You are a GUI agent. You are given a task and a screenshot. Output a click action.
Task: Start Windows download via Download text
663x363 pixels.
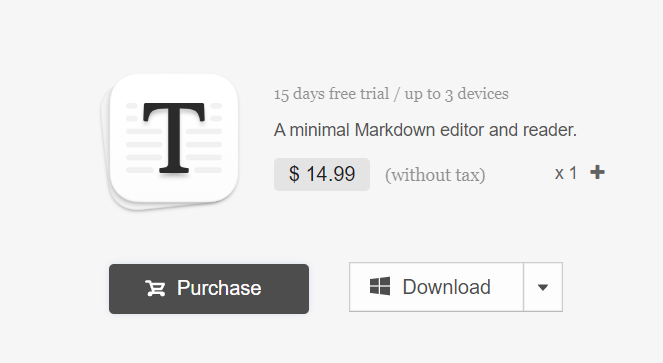point(447,287)
